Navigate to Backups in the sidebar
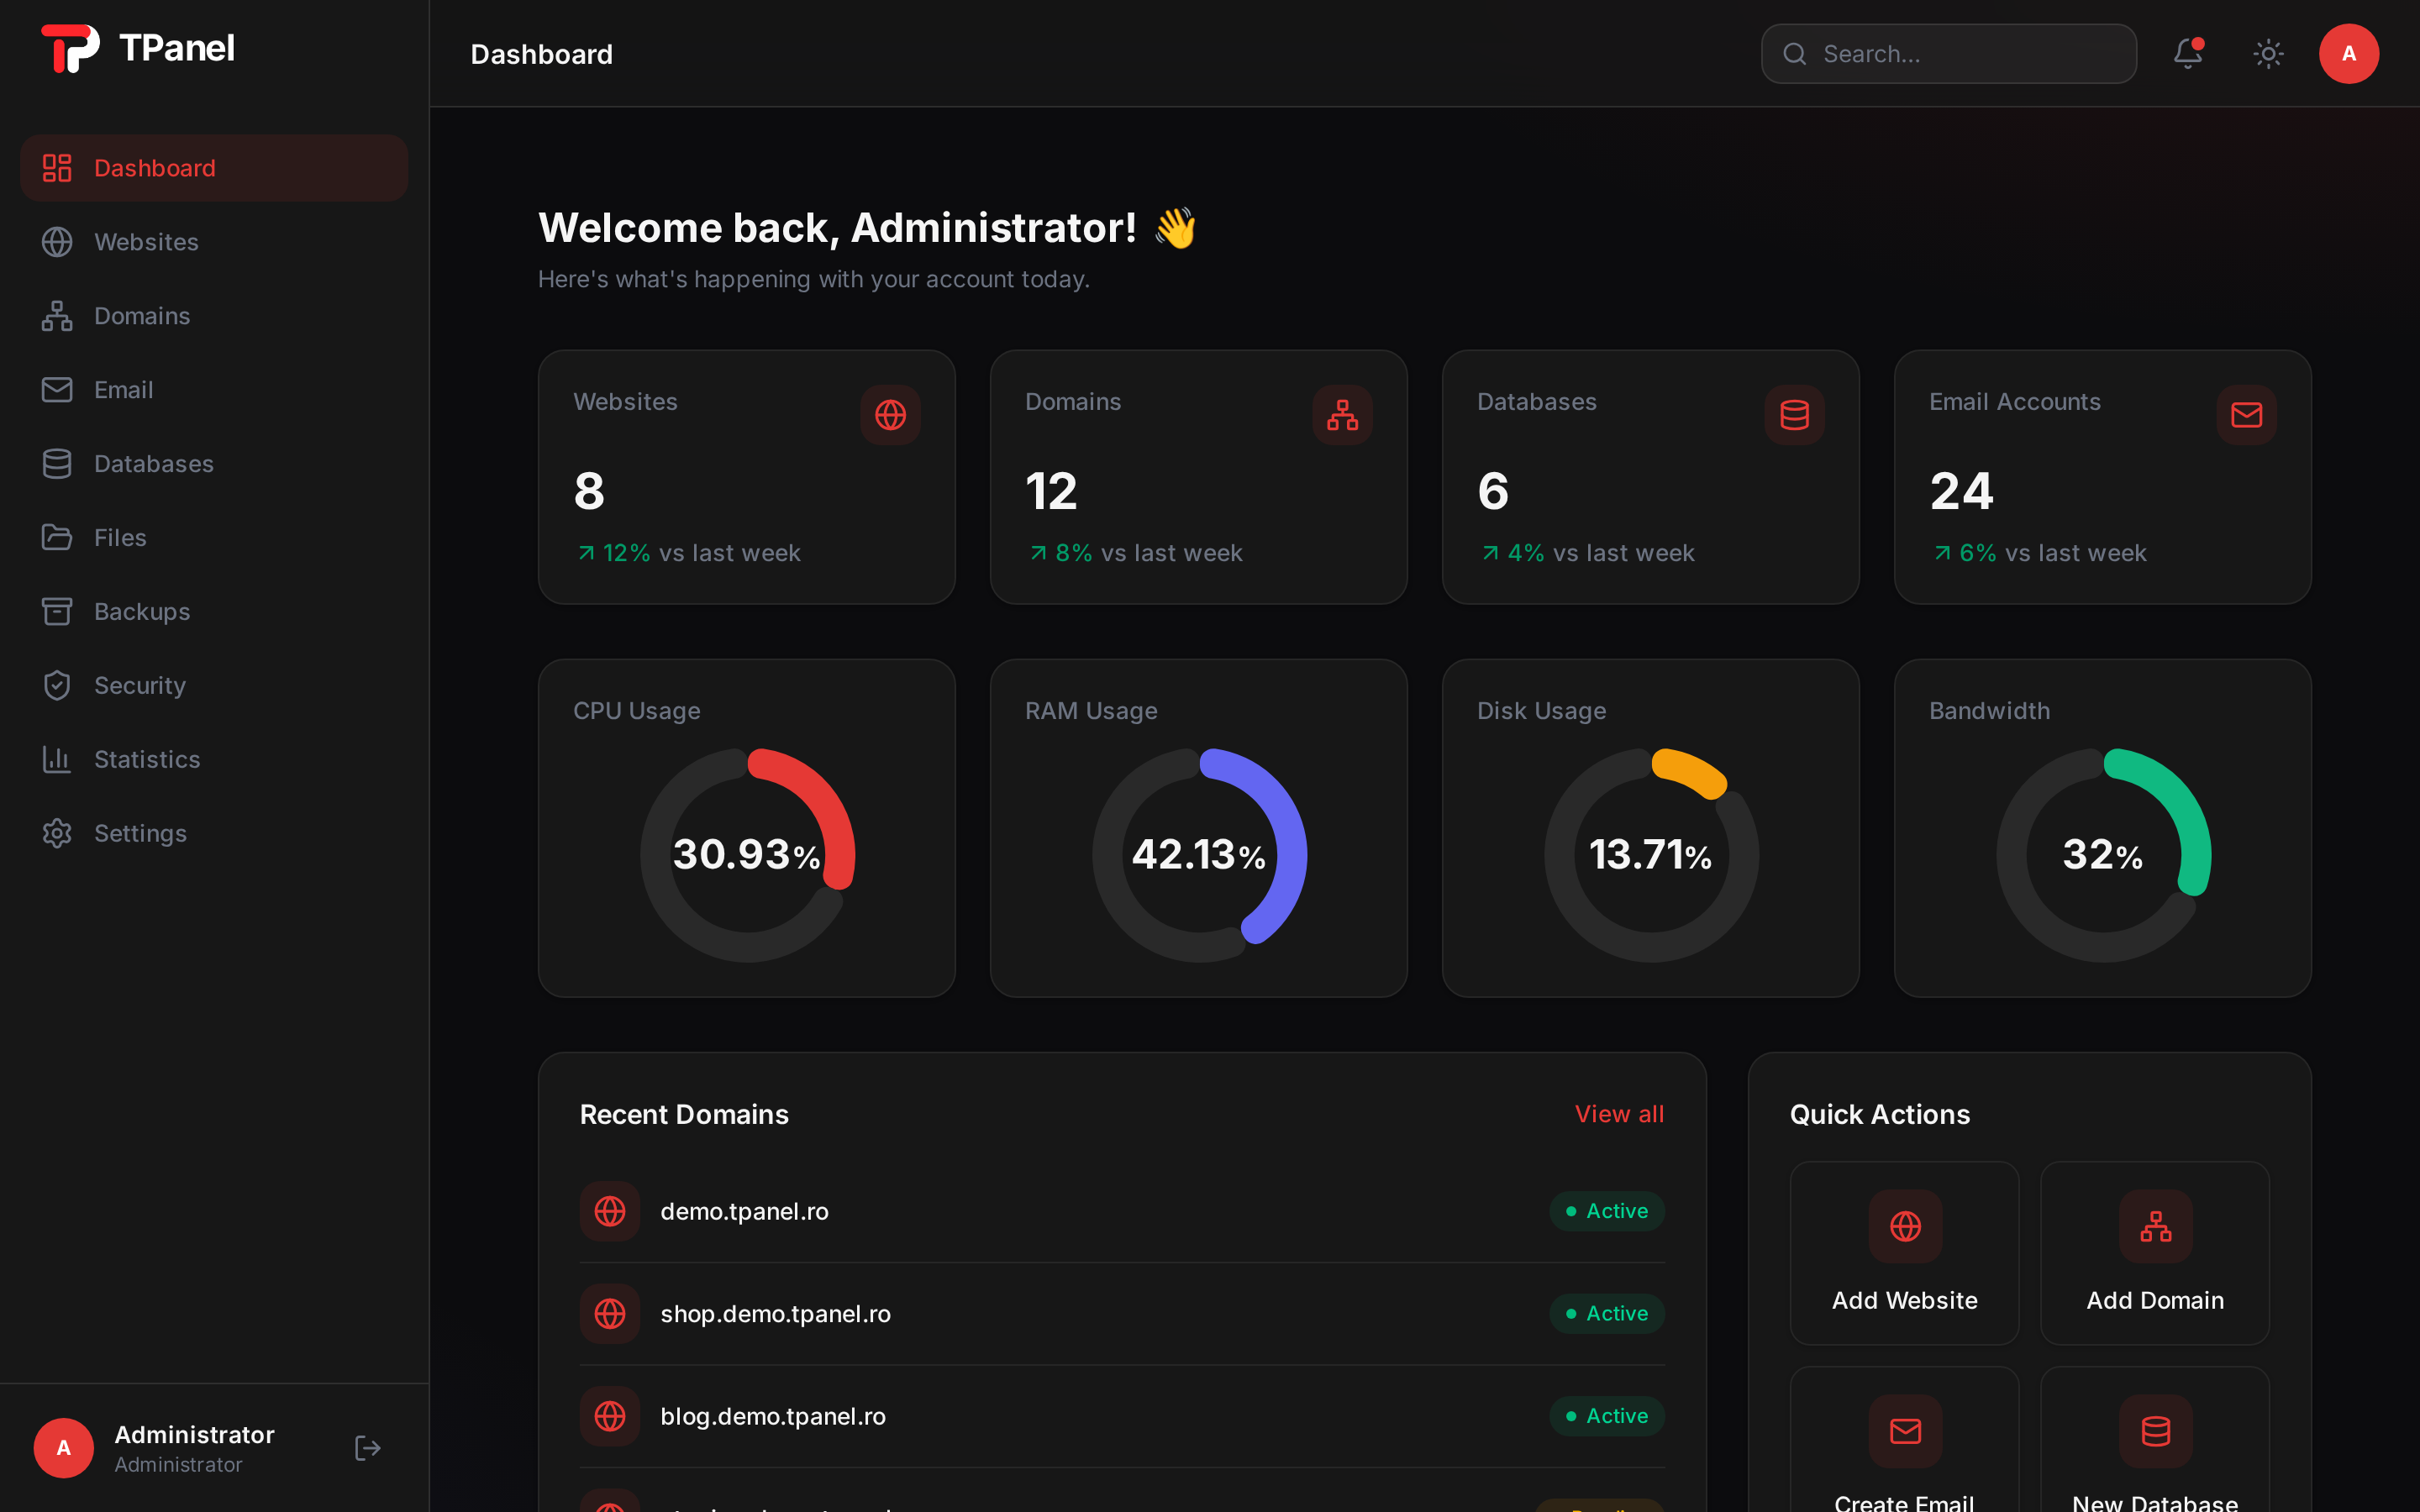This screenshot has height=1512, width=2420. (x=214, y=612)
